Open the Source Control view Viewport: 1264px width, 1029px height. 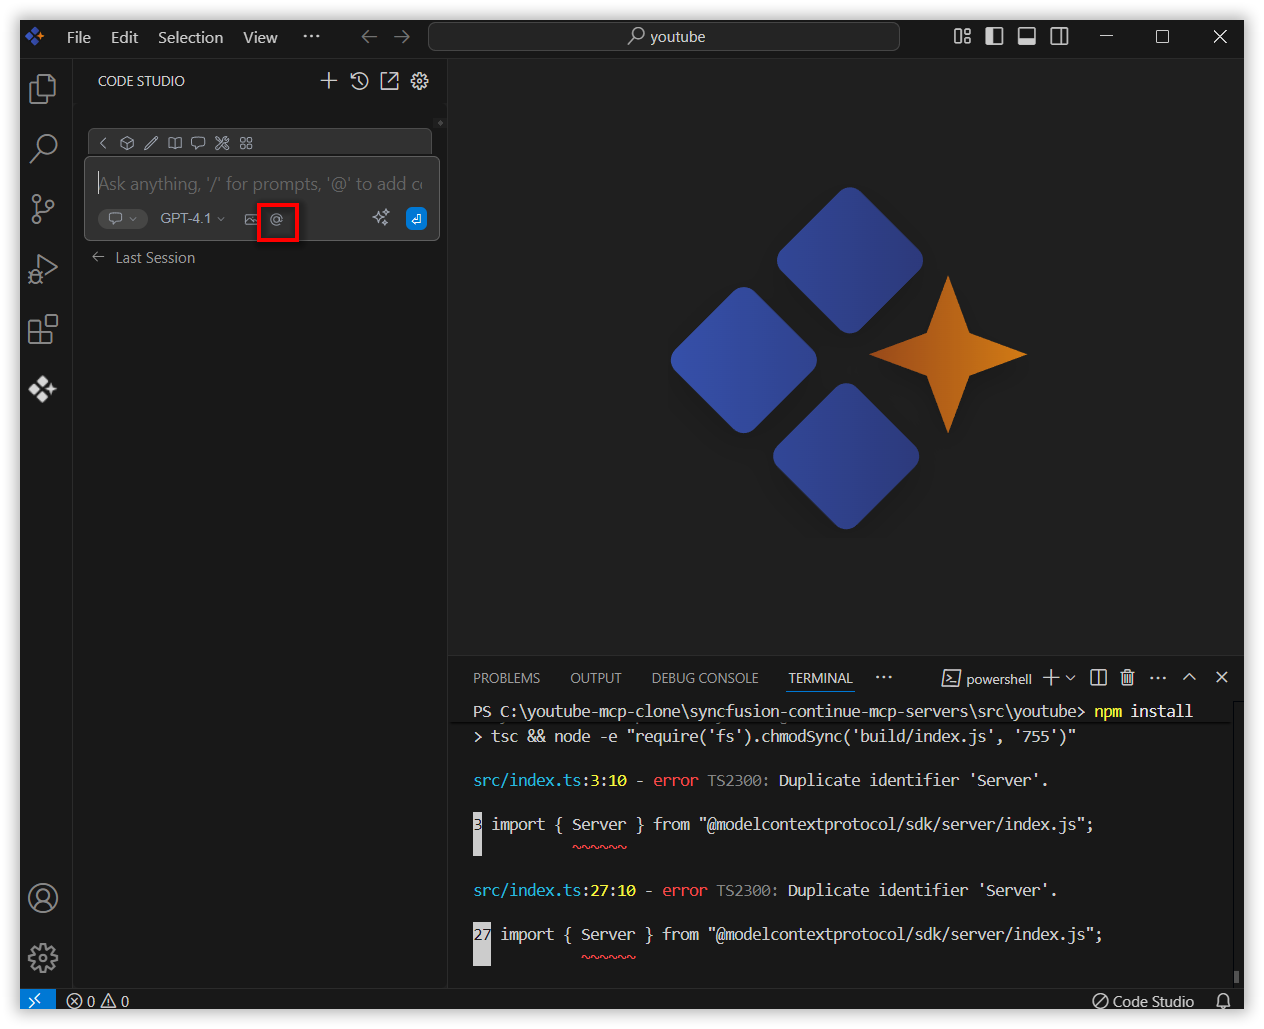tap(43, 209)
